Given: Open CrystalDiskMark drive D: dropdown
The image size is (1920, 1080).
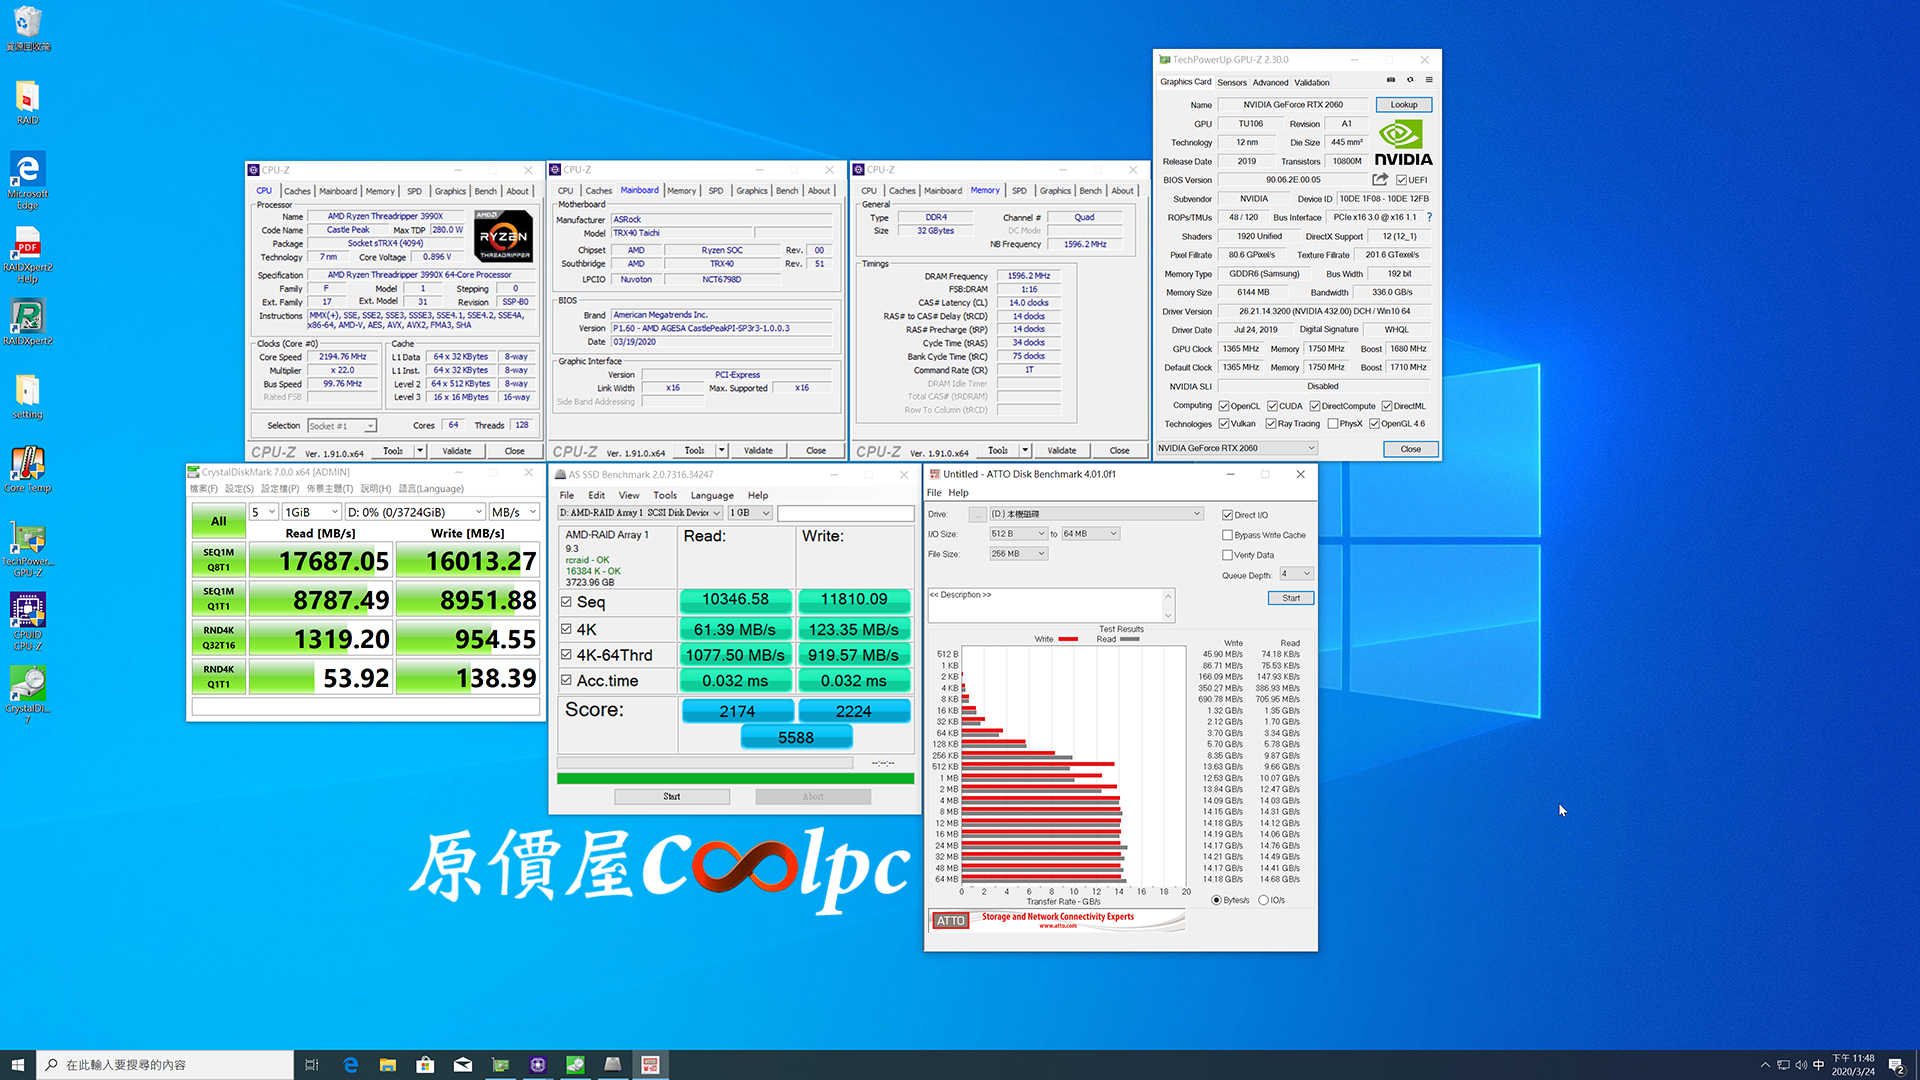Looking at the screenshot, I should click(x=415, y=512).
